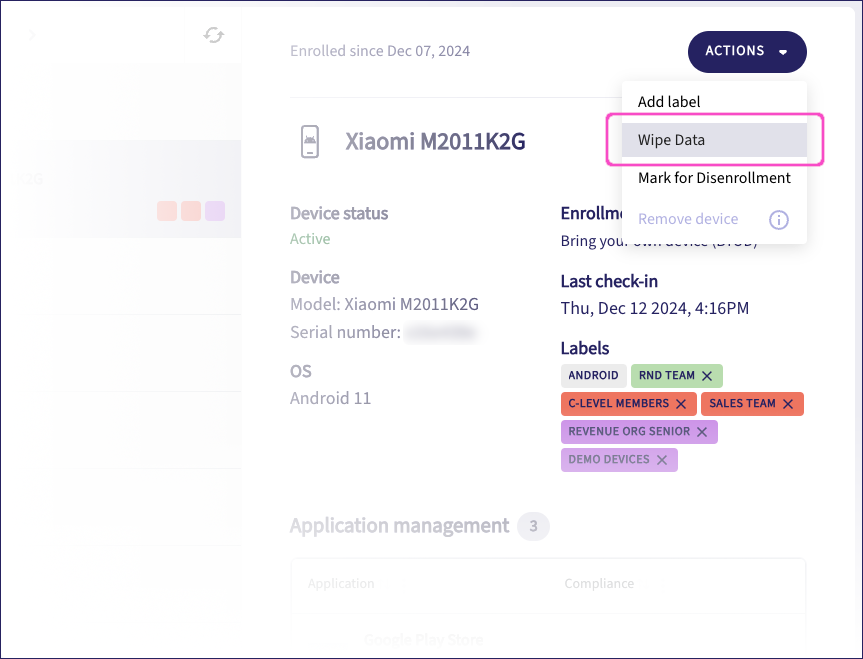Click the Application management count badge

click(533, 526)
